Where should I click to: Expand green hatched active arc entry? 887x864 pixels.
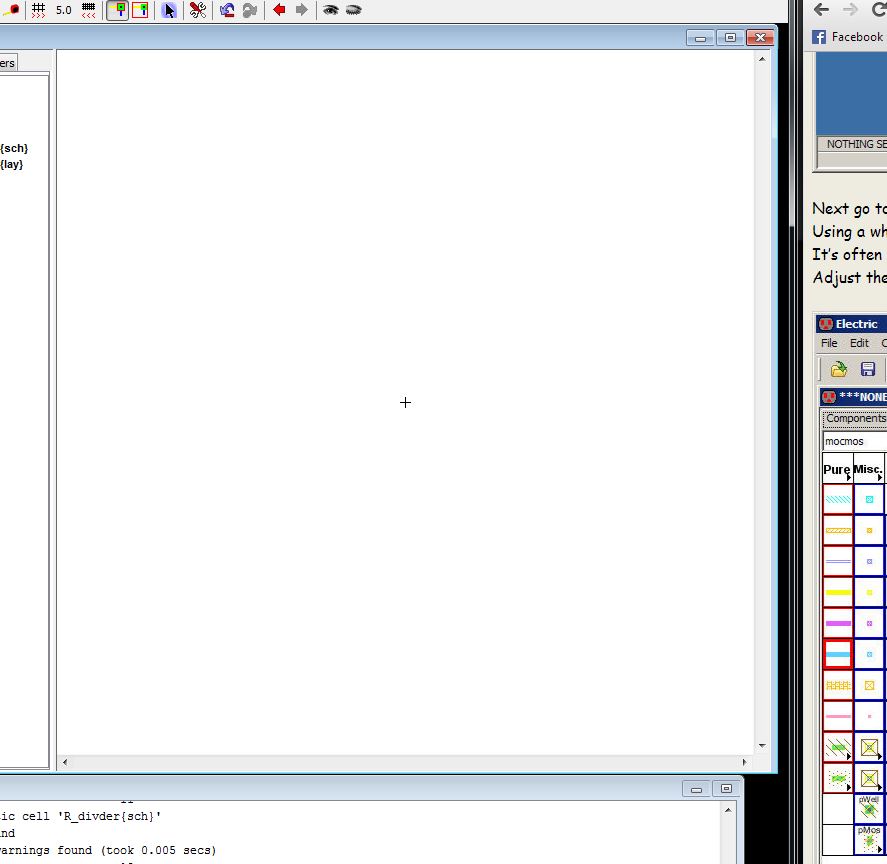[838, 747]
